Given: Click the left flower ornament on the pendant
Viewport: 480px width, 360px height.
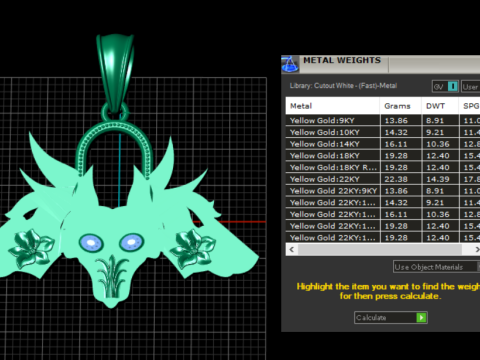Looking at the screenshot, I should pyautogui.click(x=31, y=248).
